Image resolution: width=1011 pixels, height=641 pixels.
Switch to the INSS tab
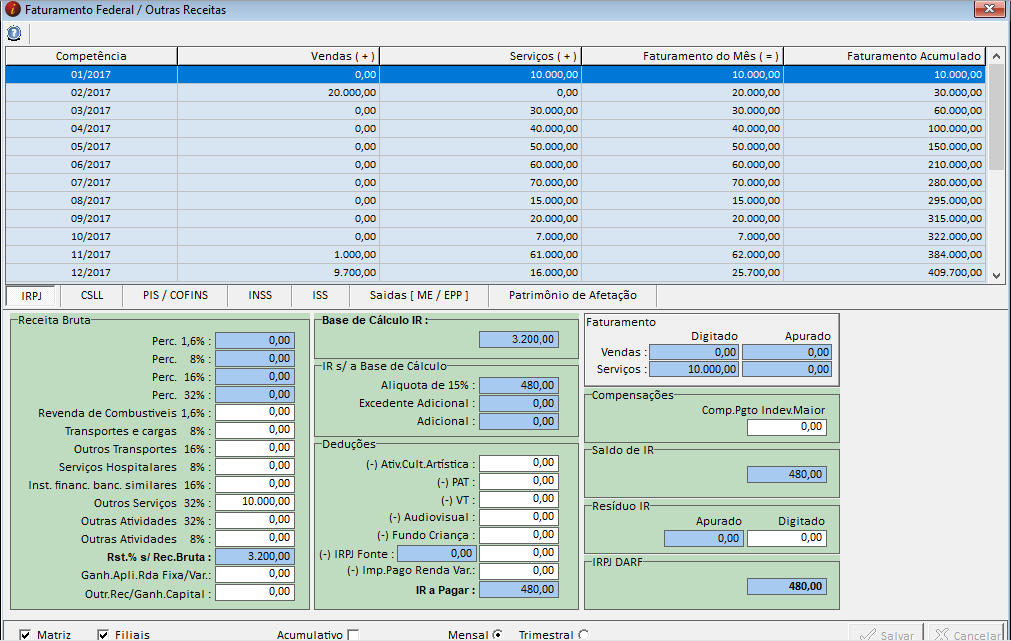pos(260,295)
